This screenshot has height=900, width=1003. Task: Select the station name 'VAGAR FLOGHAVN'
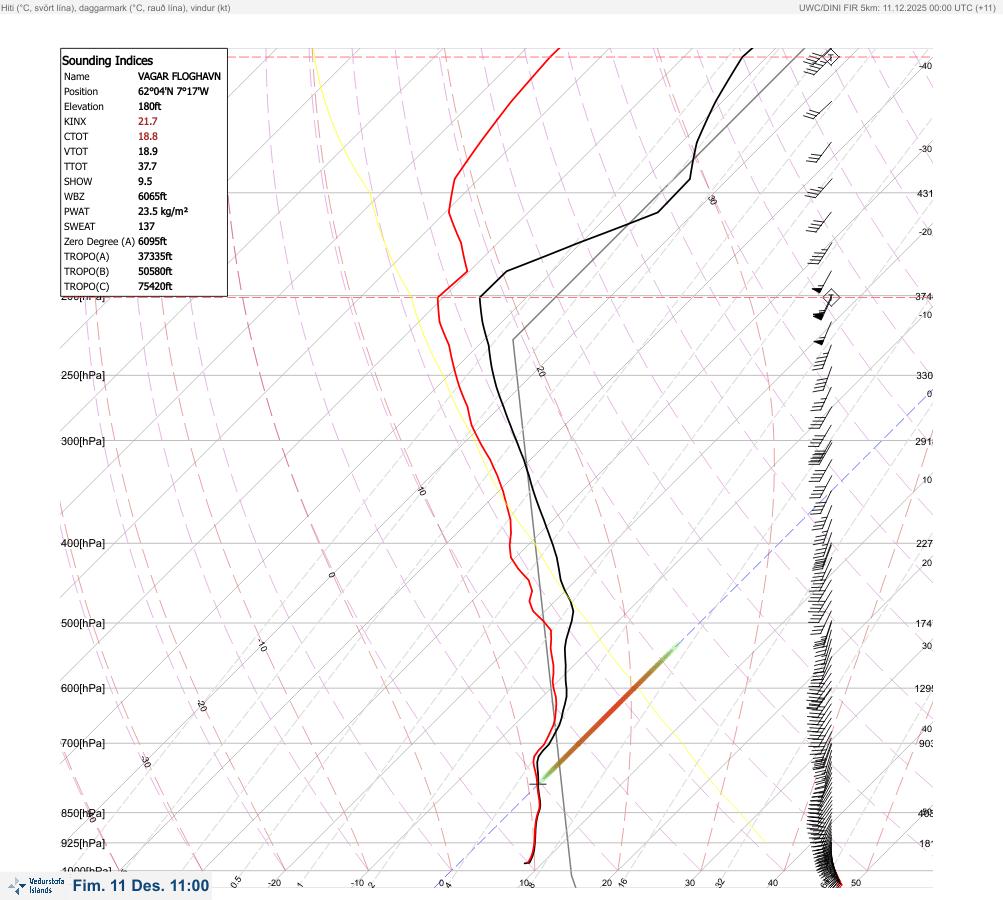179,76
